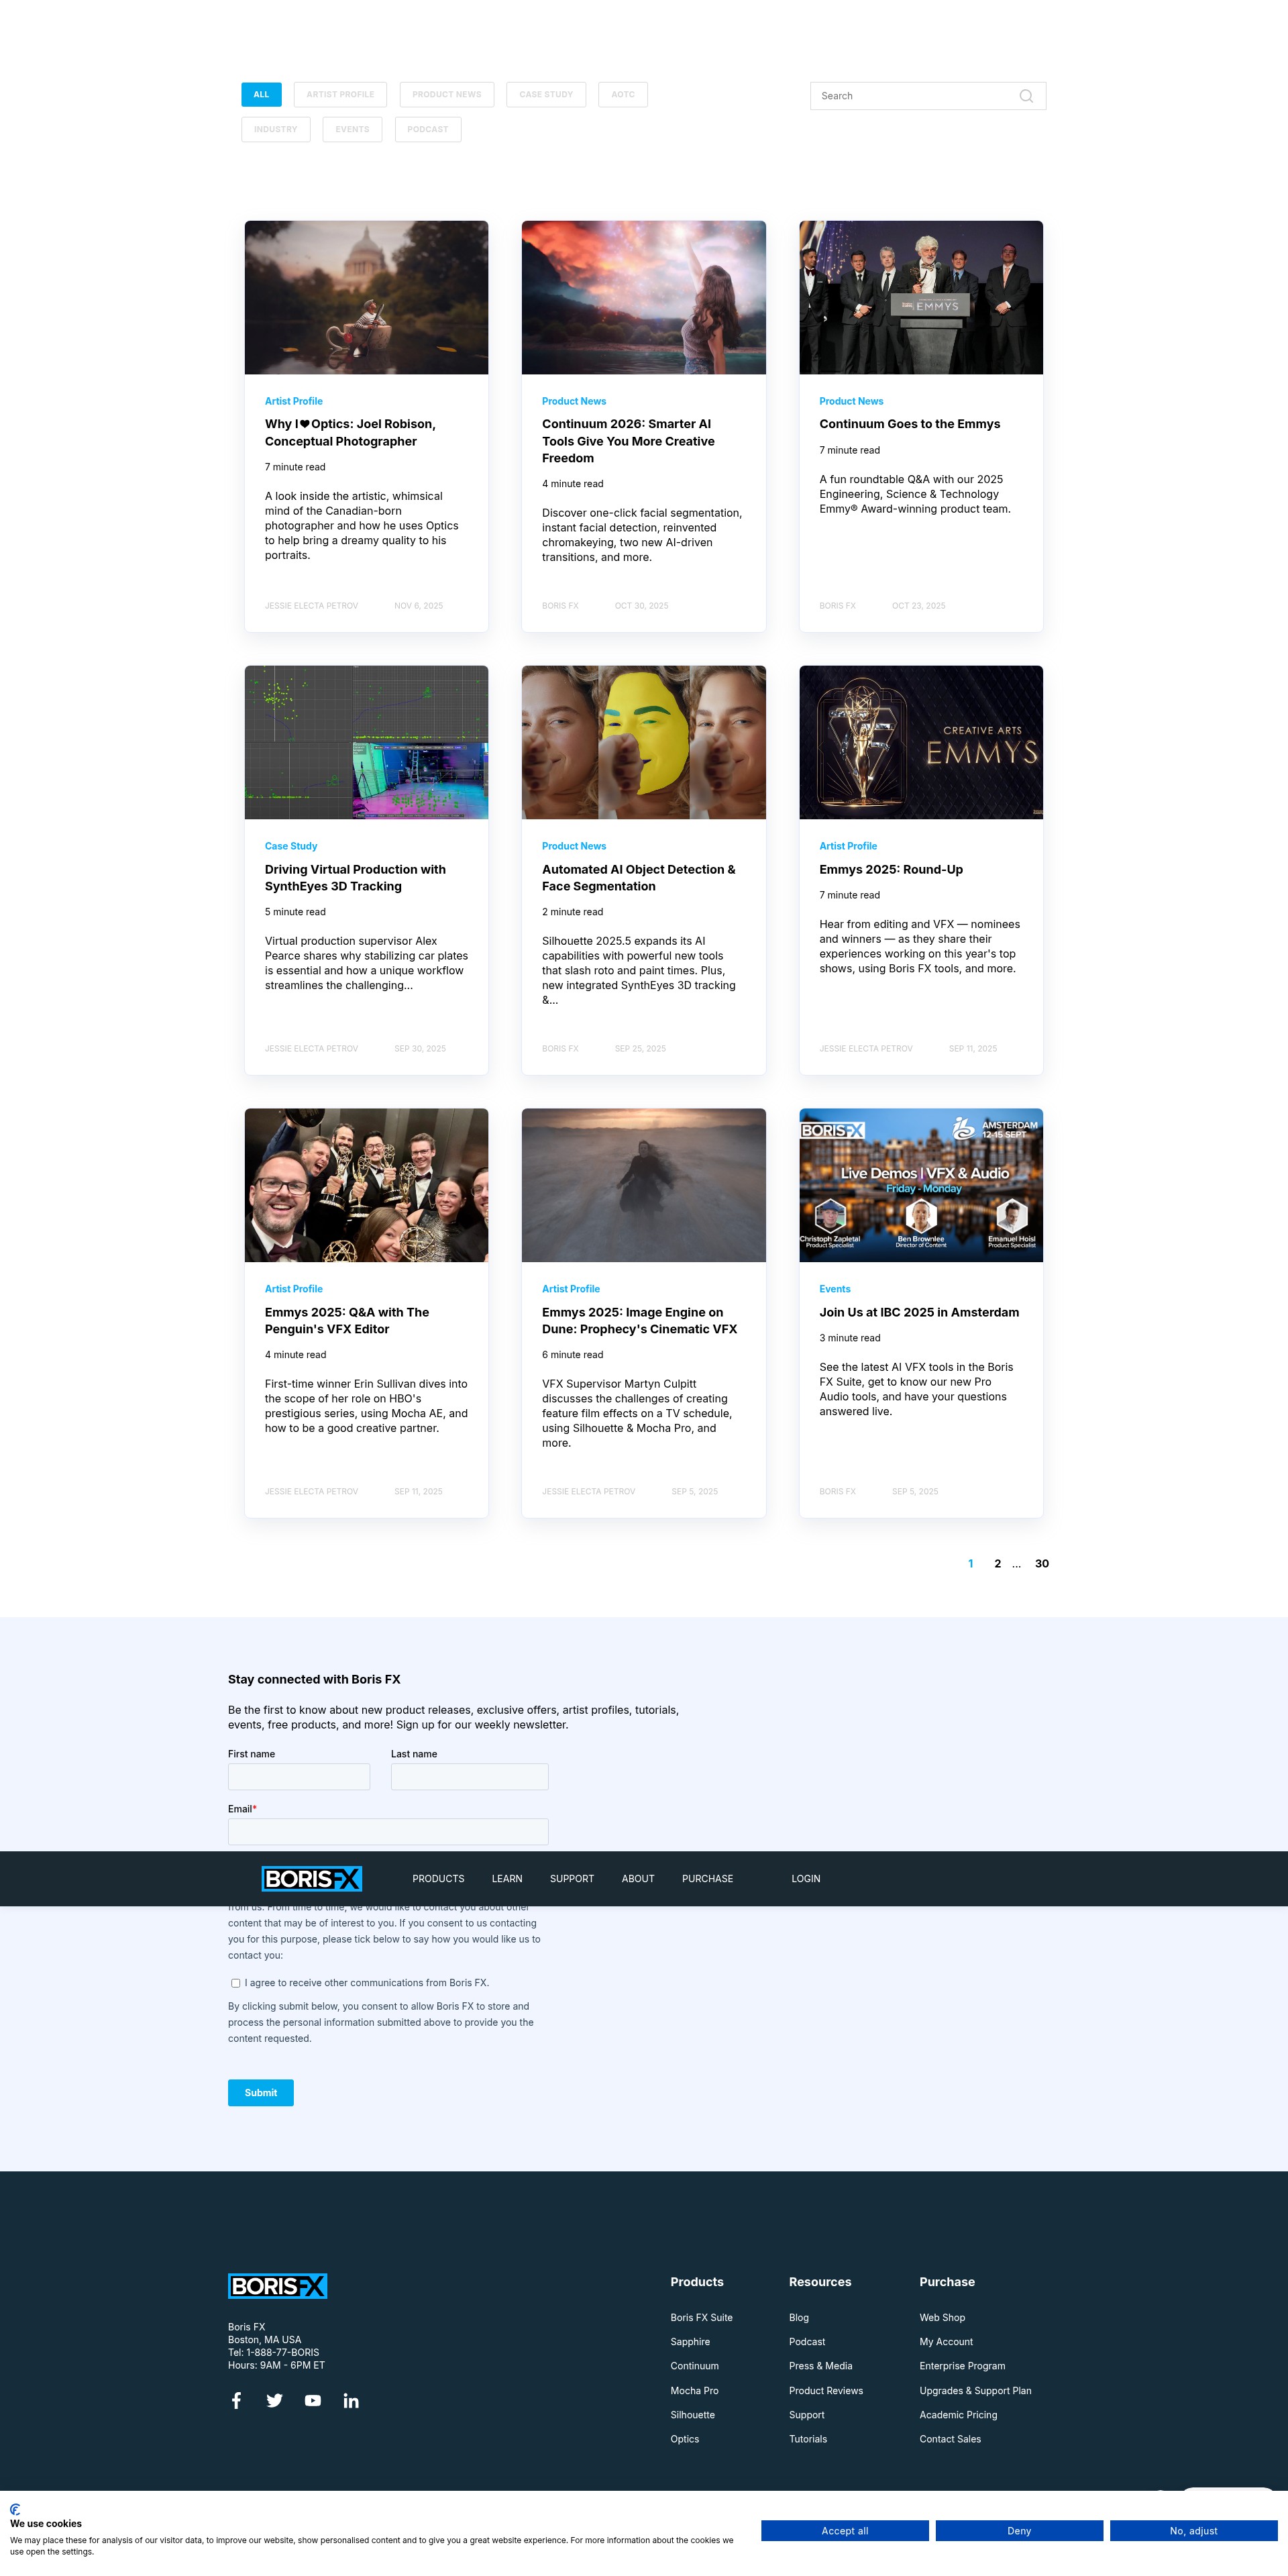This screenshot has width=1288, height=2576.
Task: Open Tutorials footer link
Action: coord(808,2440)
